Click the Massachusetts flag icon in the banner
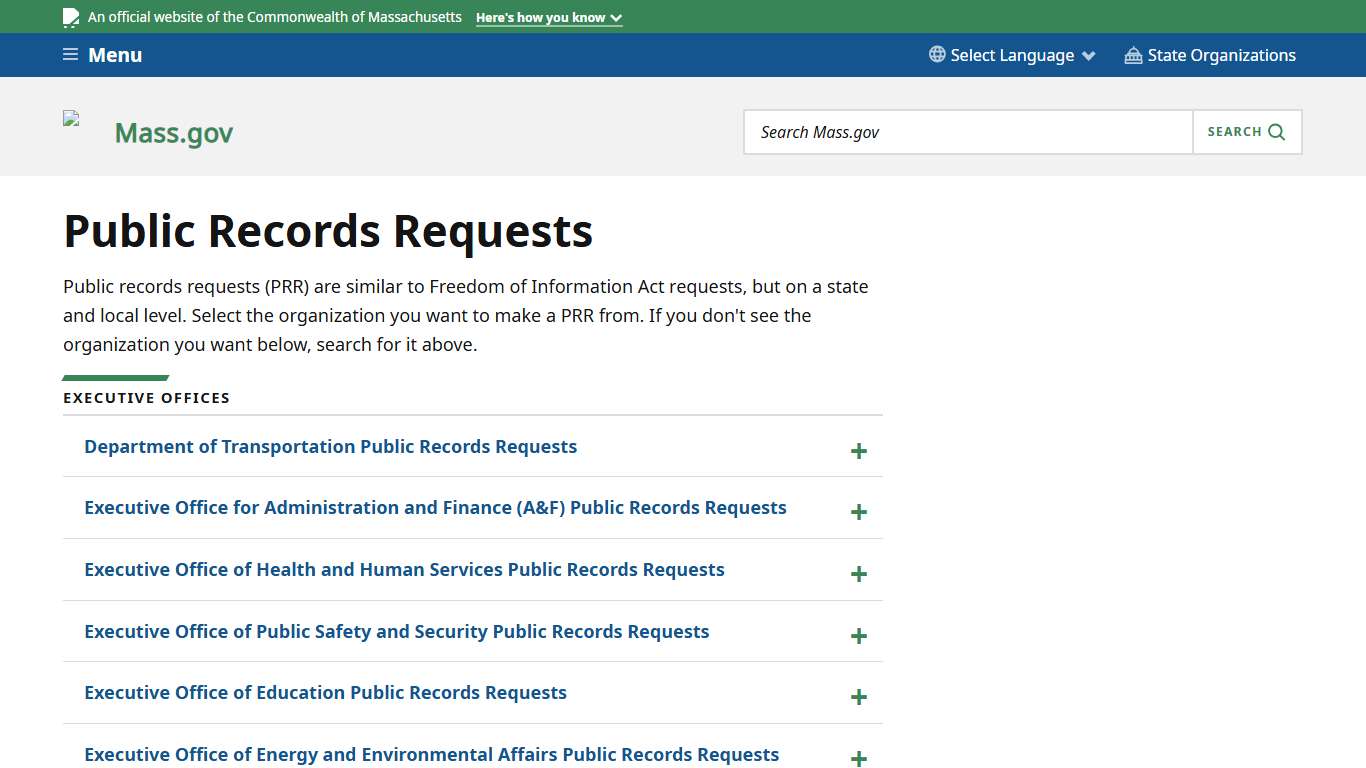 coord(70,16)
